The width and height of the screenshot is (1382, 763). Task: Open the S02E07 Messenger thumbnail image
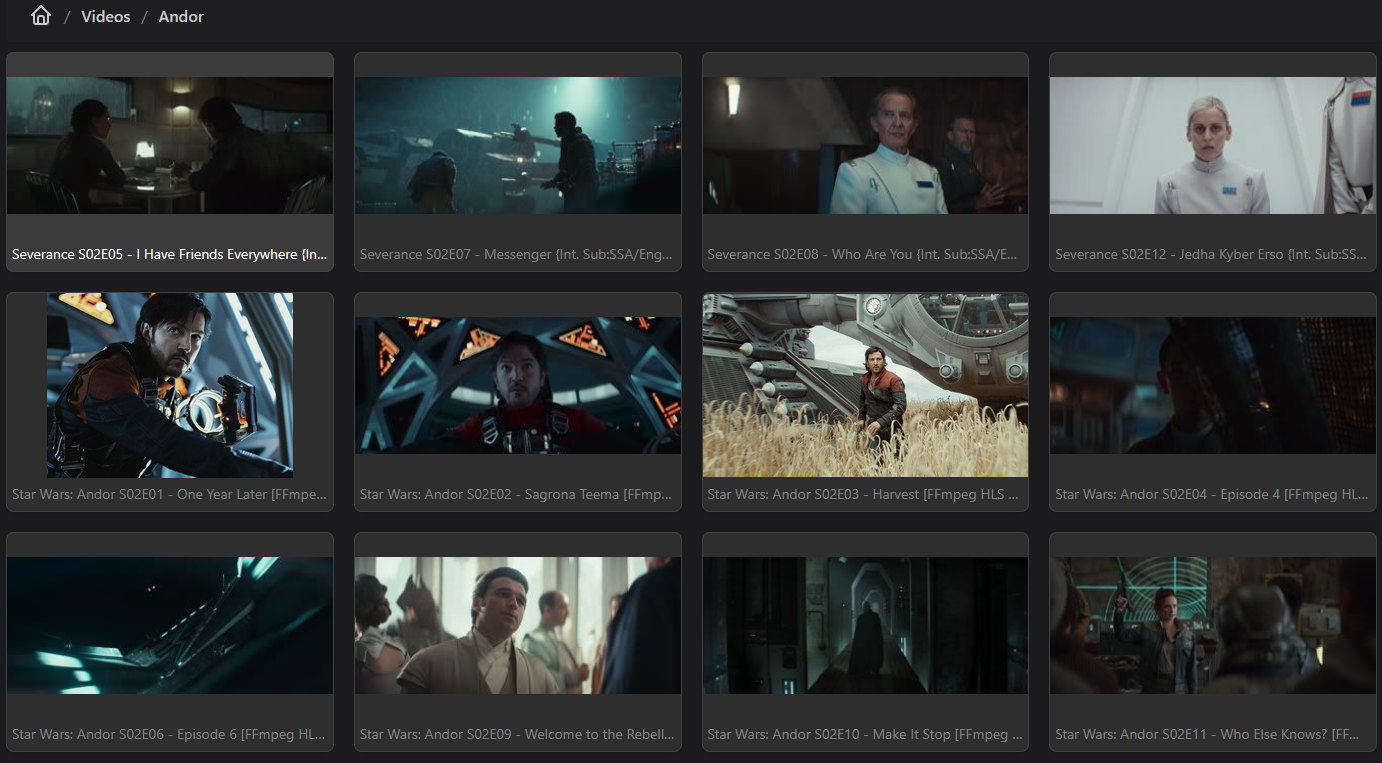click(x=518, y=146)
